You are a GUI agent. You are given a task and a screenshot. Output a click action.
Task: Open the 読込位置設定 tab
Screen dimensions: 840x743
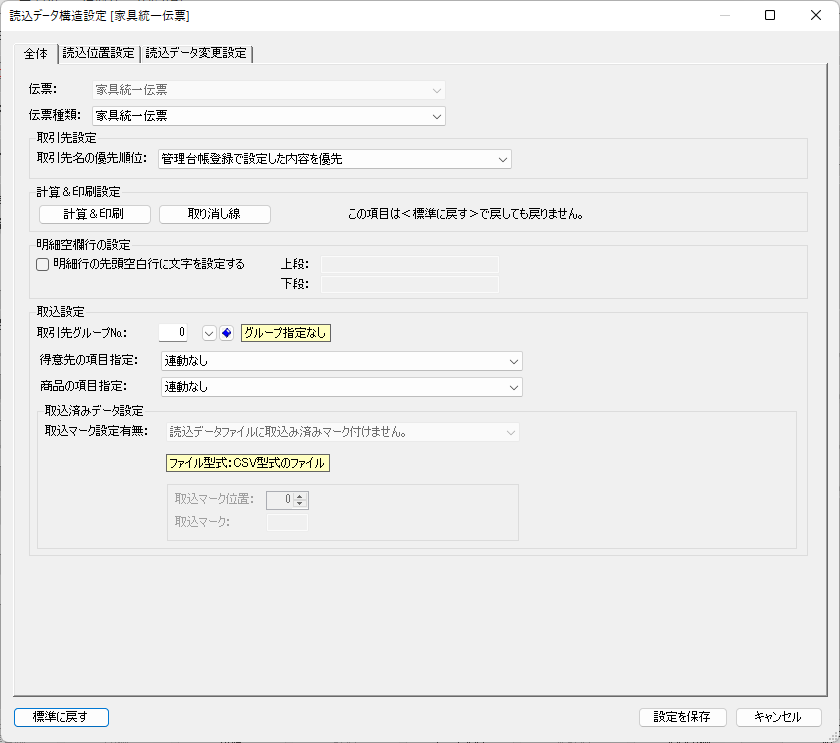tap(99, 53)
